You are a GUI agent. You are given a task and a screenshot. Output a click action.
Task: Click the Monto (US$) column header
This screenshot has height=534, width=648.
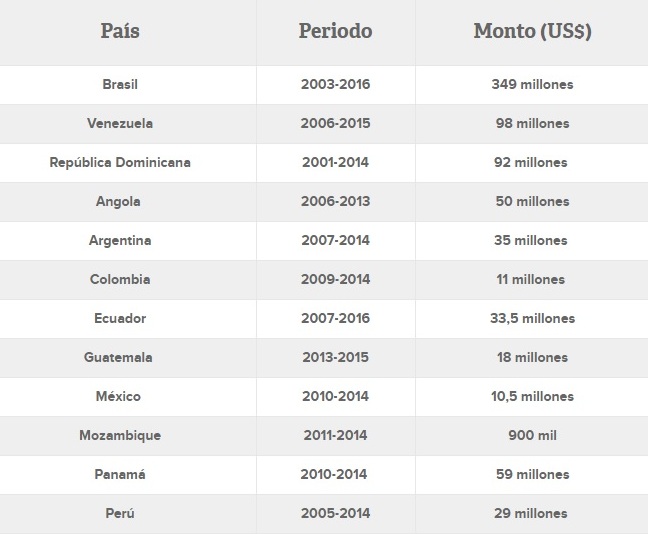point(532,31)
